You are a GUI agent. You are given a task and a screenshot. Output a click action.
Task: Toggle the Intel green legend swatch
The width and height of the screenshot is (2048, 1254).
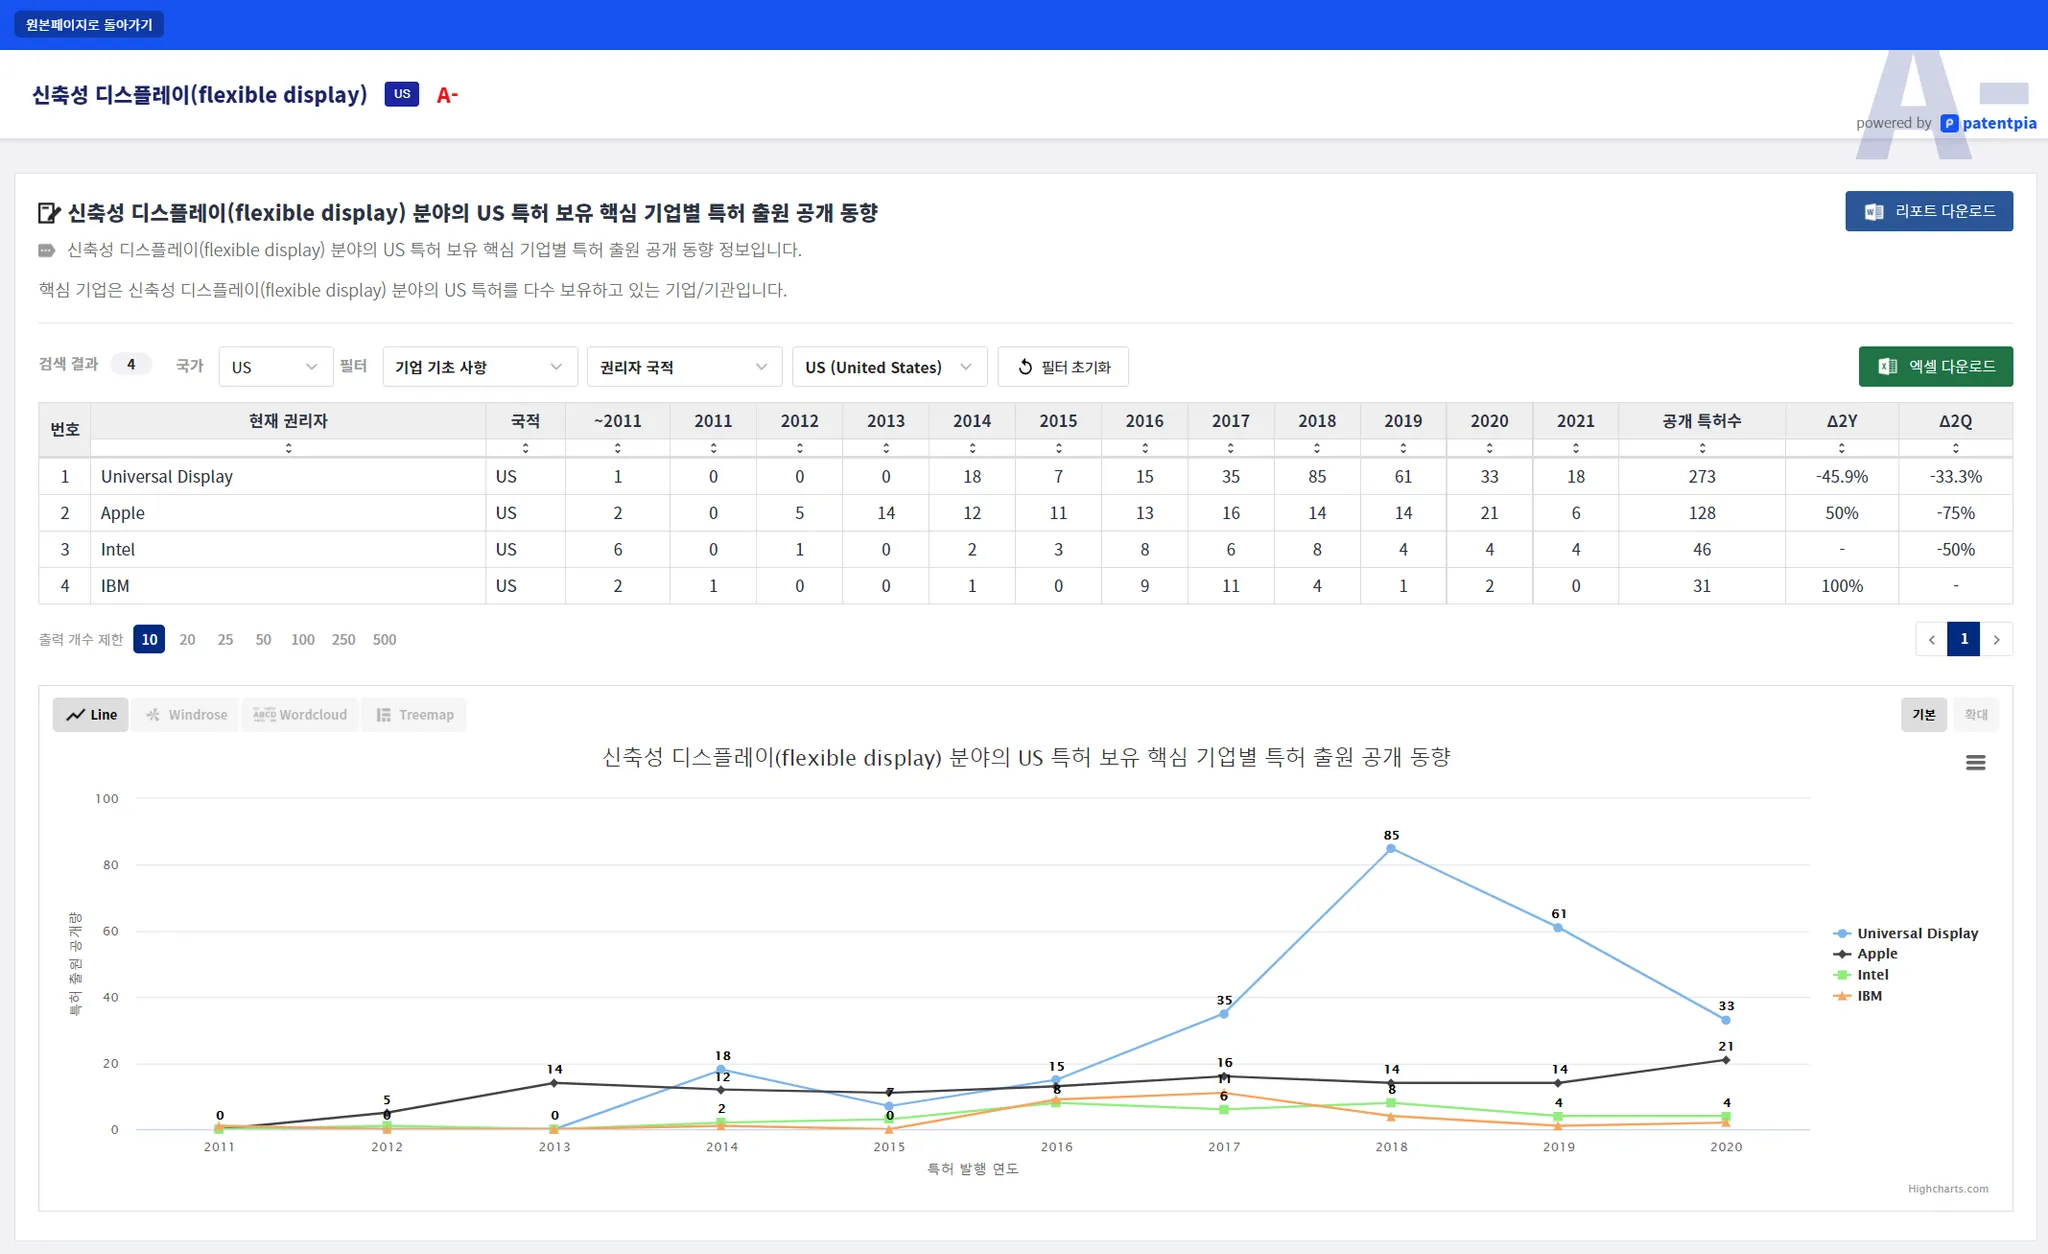(1842, 975)
